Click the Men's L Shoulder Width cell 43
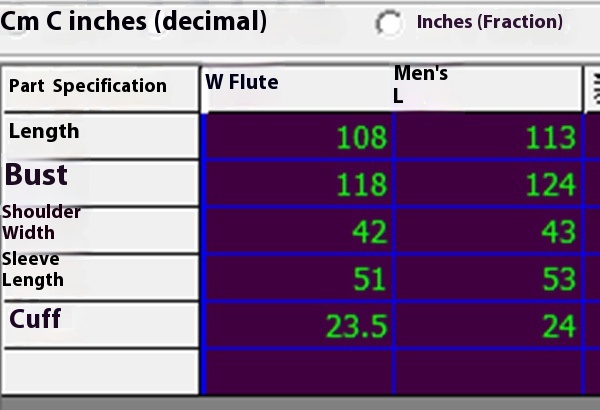Screen dimensions: 600x410 (488, 231)
